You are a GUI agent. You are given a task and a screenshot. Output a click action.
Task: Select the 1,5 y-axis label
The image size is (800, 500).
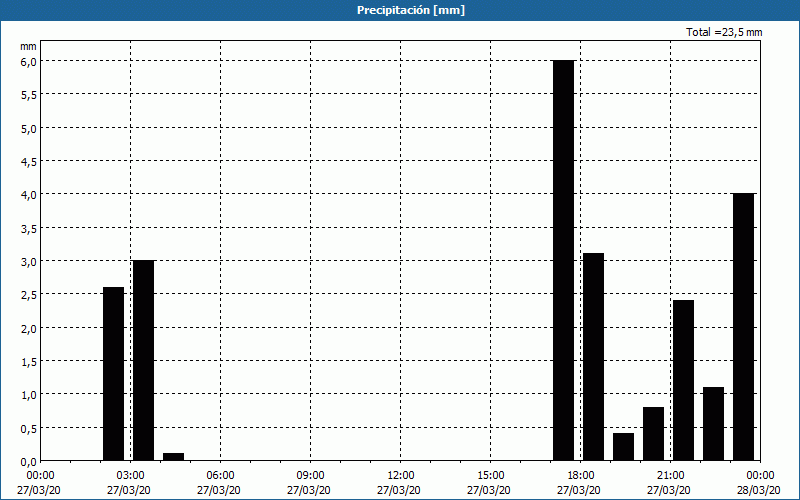click(x=29, y=362)
